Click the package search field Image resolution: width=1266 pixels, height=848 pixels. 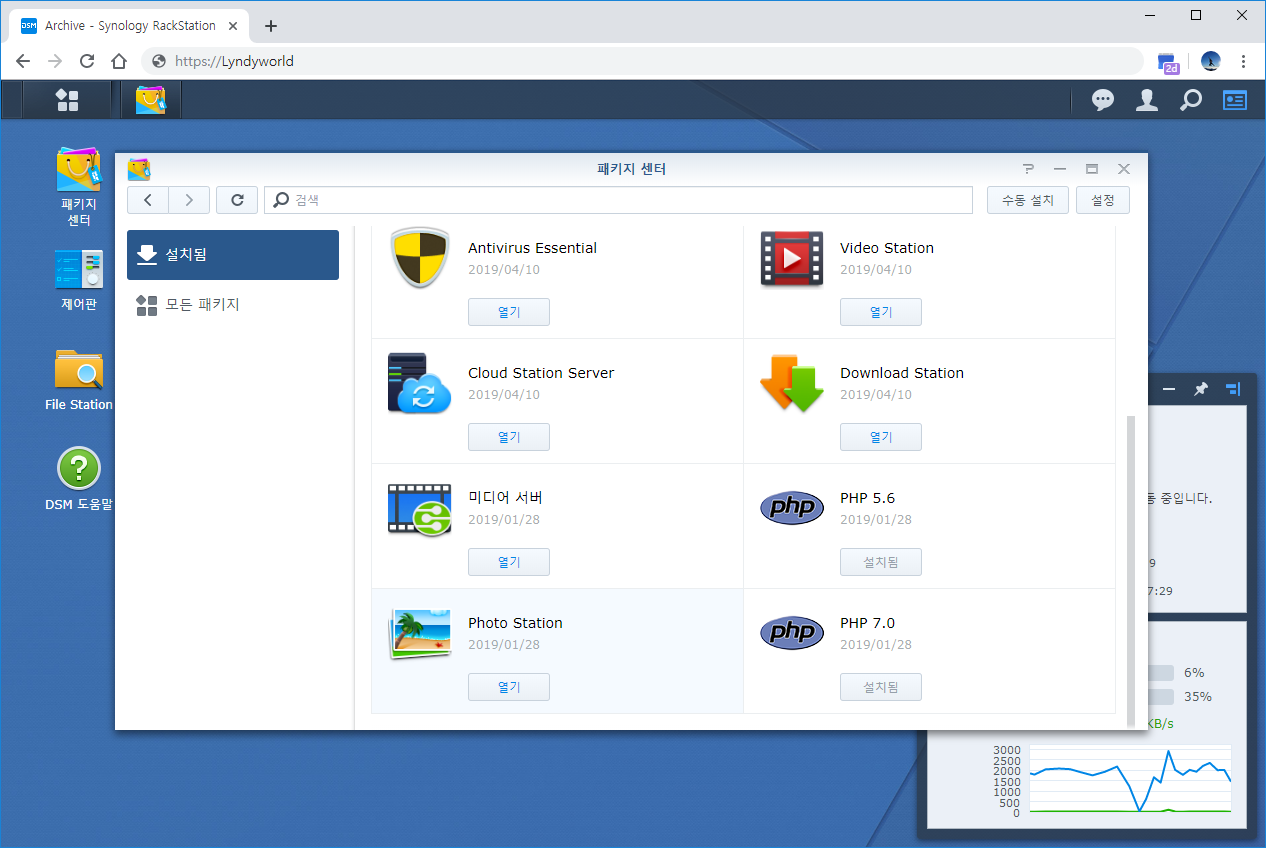pyautogui.click(x=618, y=200)
